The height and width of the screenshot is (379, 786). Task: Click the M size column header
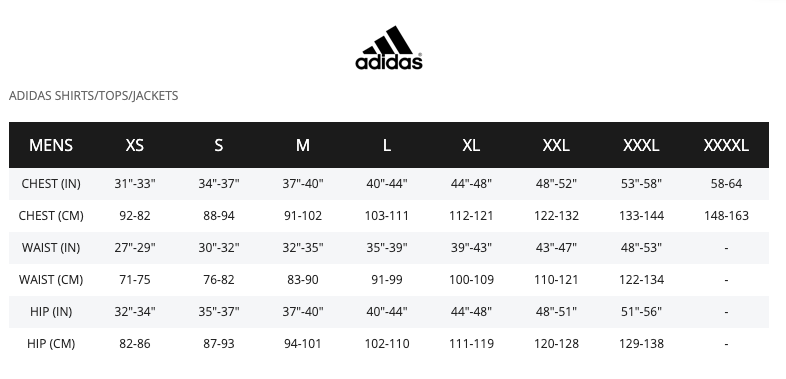tap(303, 145)
